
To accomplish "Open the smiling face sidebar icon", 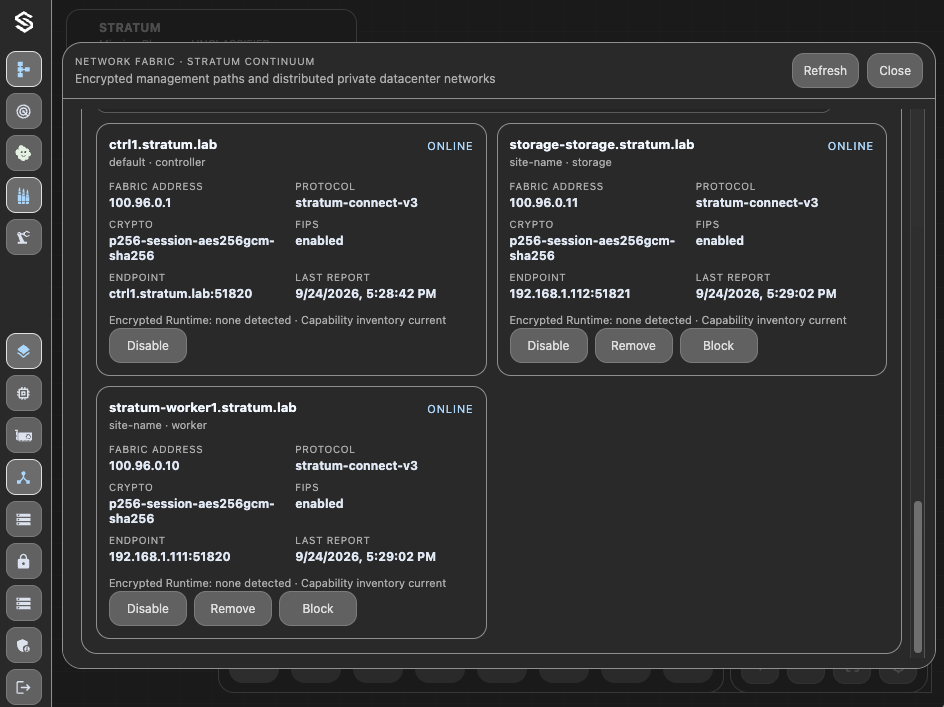I will [24, 153].
